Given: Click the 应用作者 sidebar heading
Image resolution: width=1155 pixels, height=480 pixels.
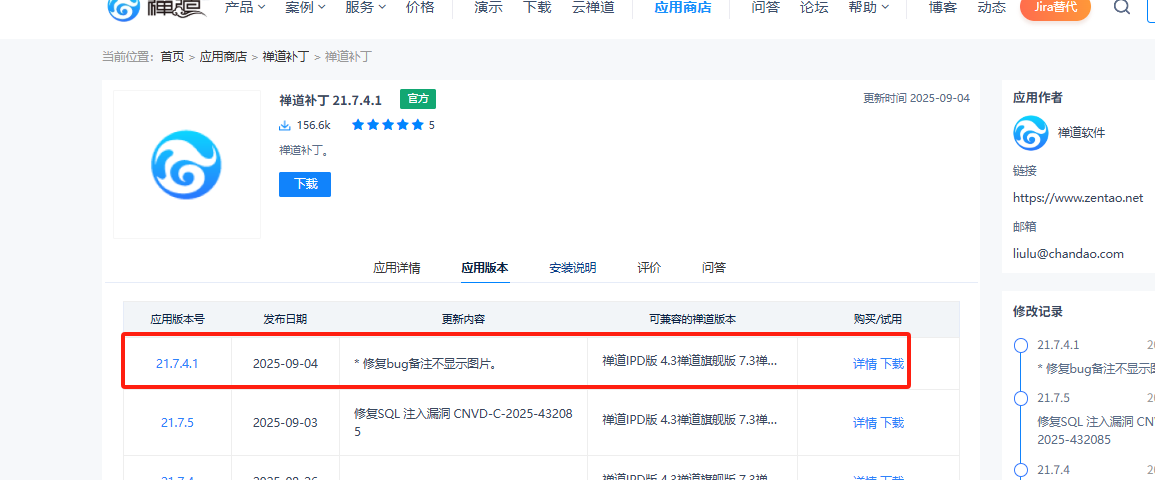Looking at the screenshot, I should point(1038,98).
